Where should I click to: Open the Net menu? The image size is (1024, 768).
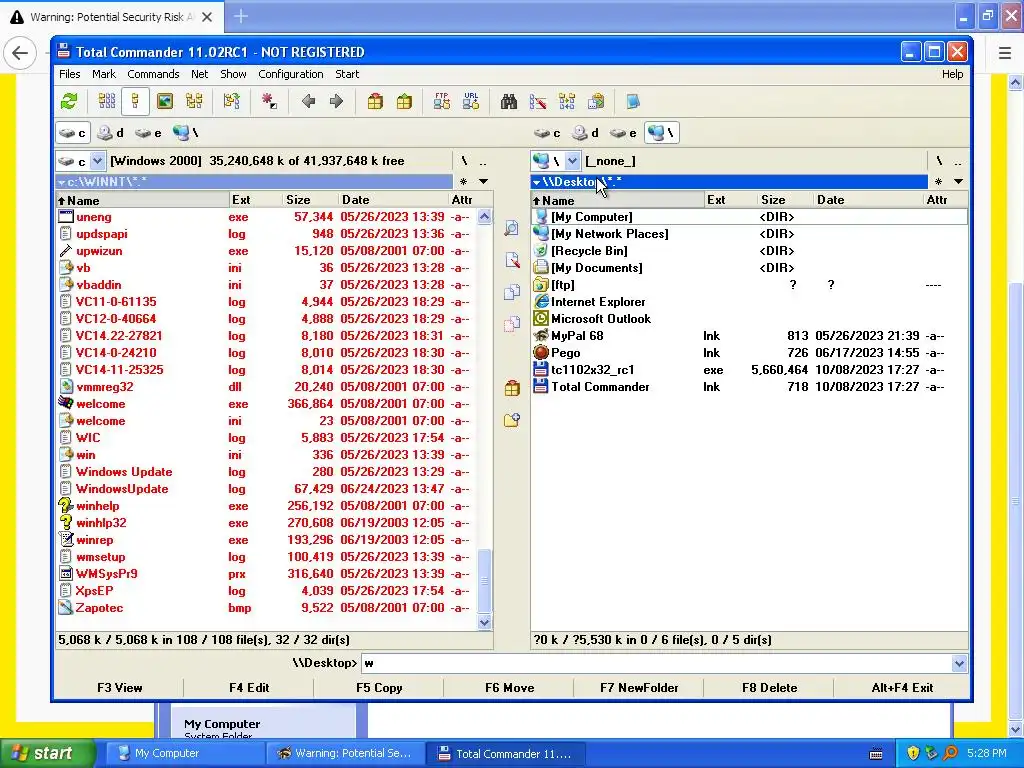click(x=199, y=74)
